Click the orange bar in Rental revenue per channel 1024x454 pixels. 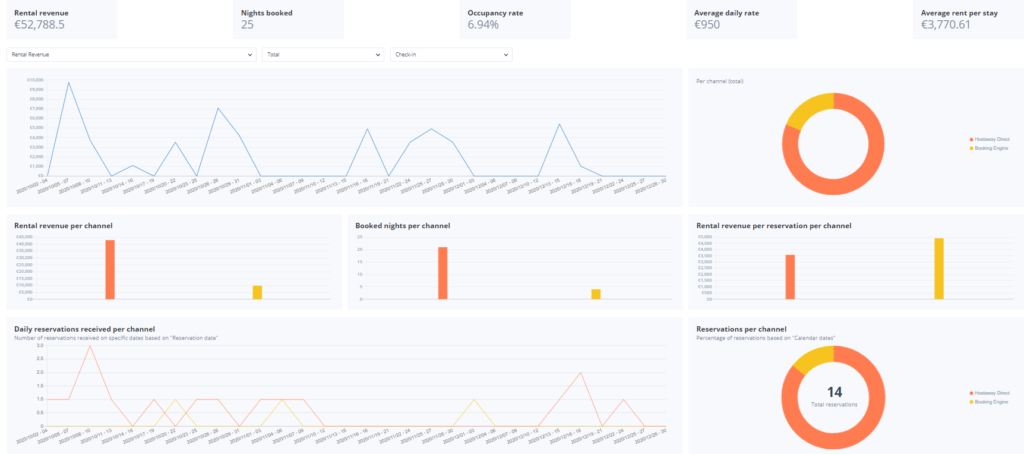(110, 270)
